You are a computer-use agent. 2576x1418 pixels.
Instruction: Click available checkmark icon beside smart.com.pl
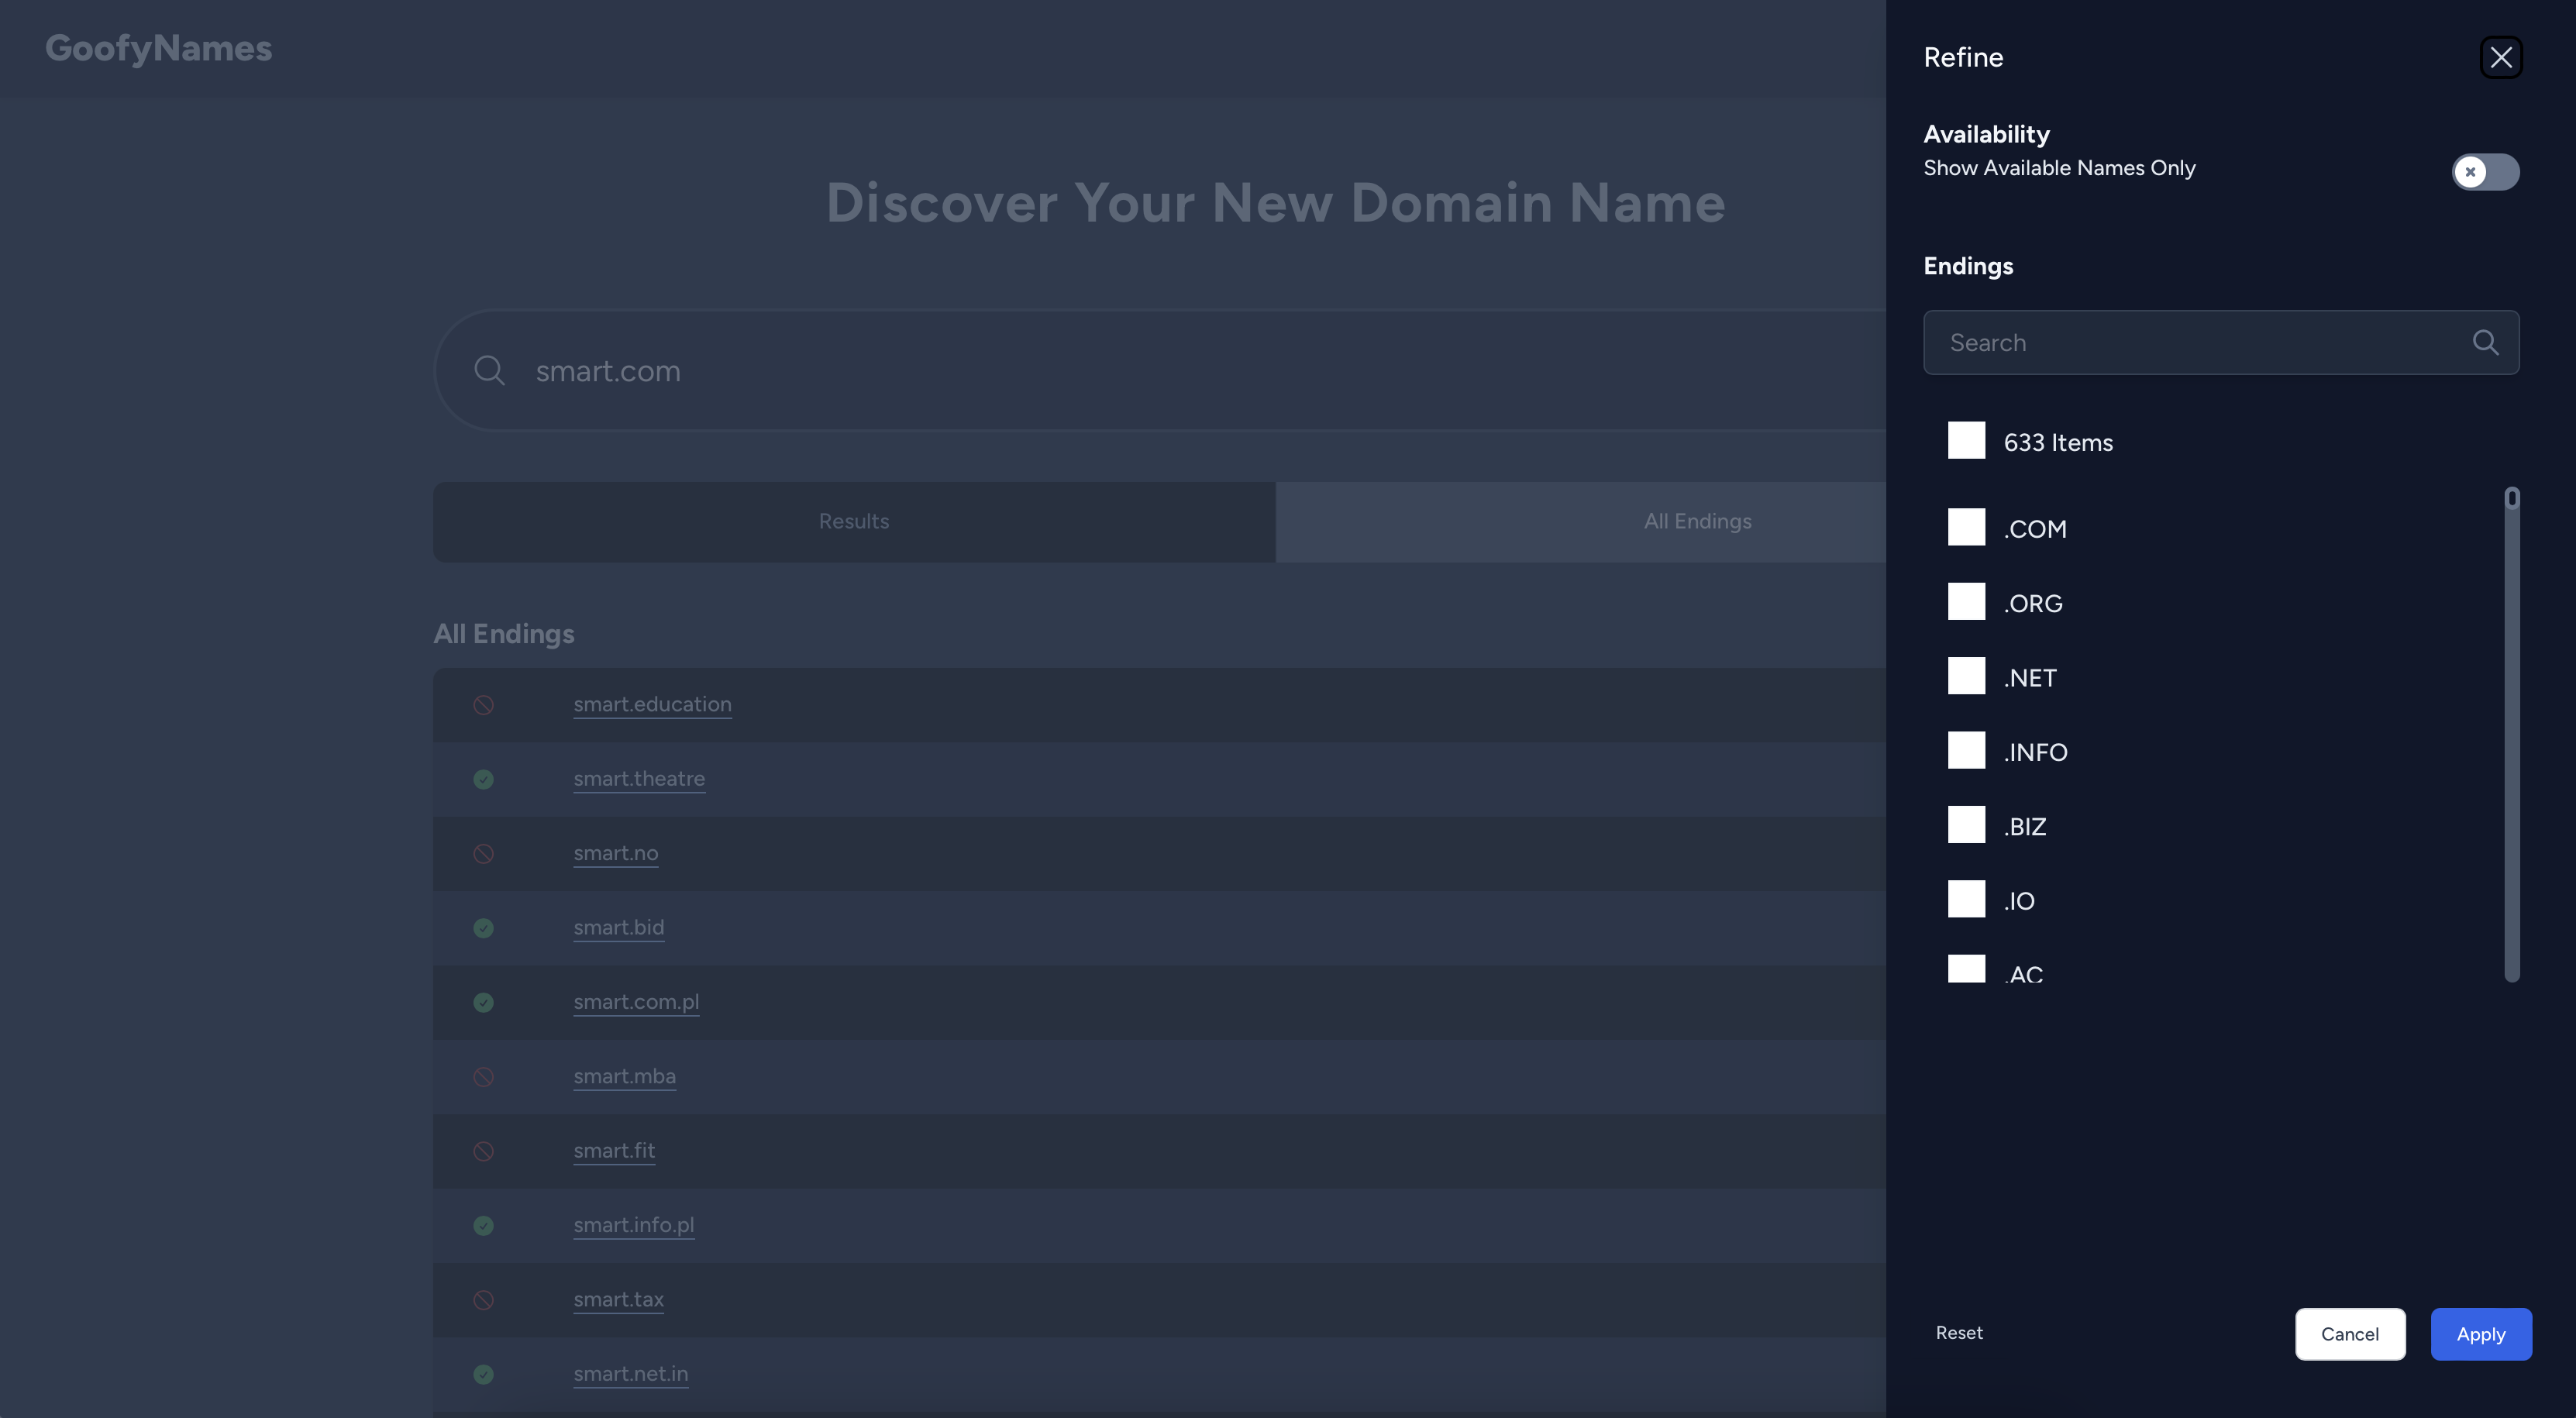(483, 1002)
